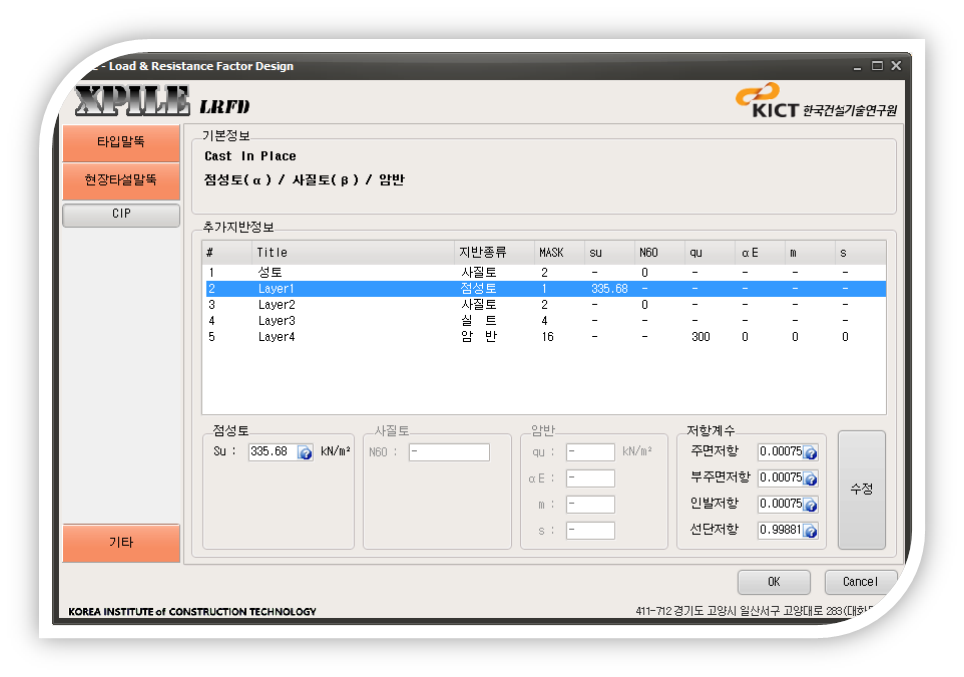Click the 335.68 su cell in Layer1
This screenshot has width=964, height=677.
coord(609,288)
